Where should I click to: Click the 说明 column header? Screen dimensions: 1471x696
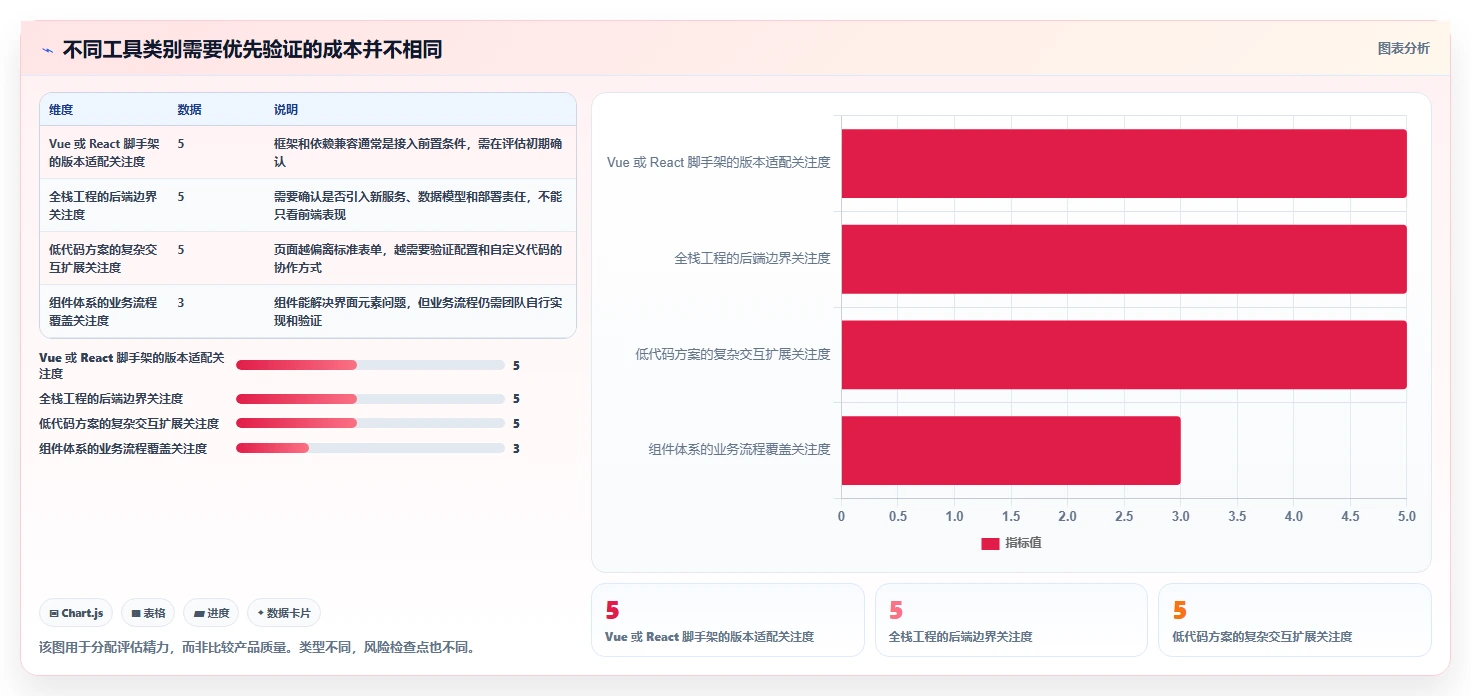pos(286,110)
